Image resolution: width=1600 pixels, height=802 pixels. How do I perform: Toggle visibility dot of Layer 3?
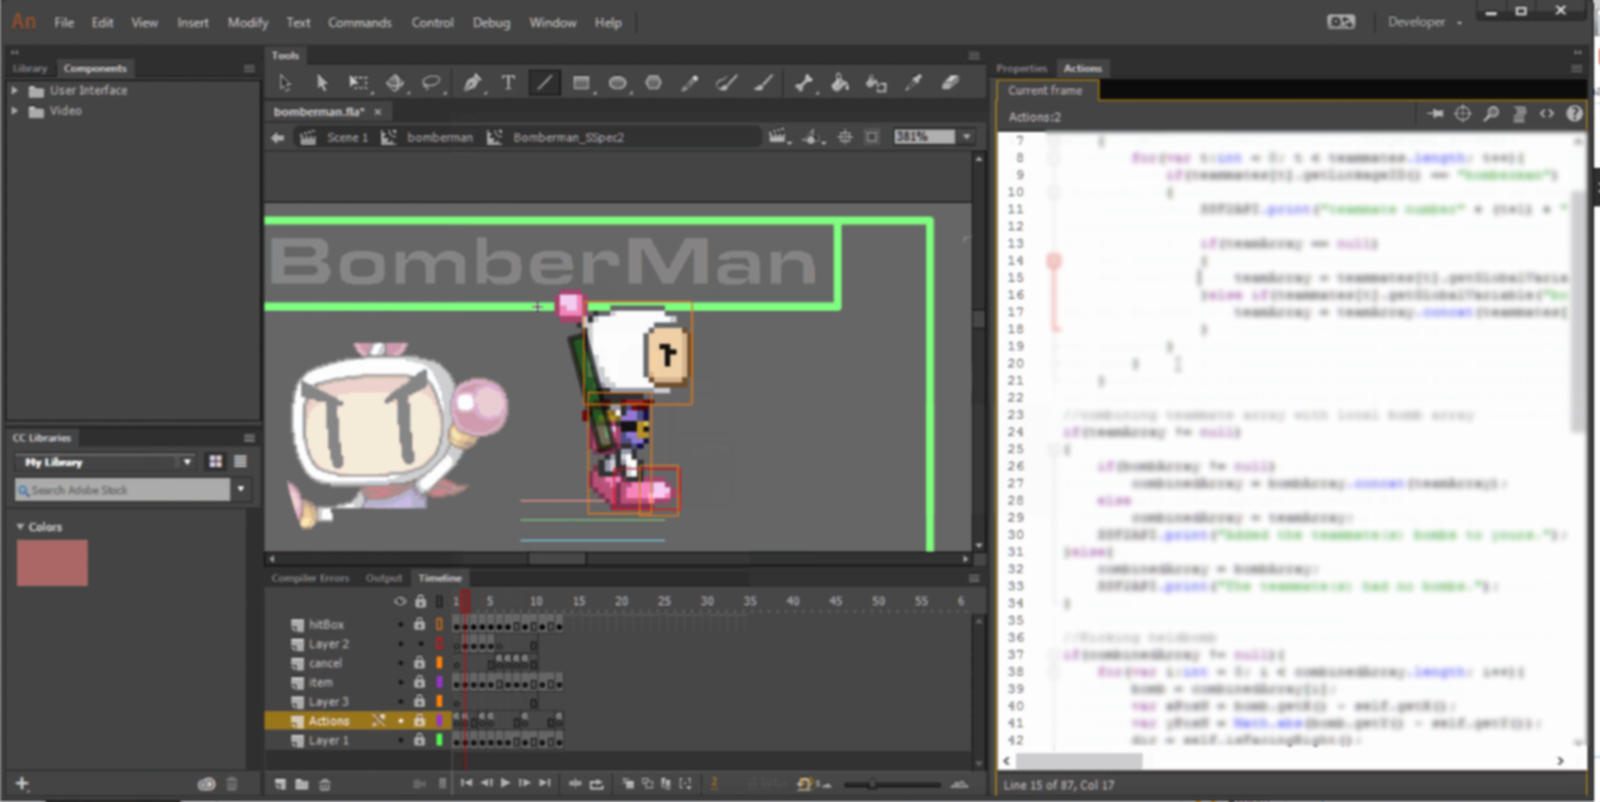click(401, 702)
